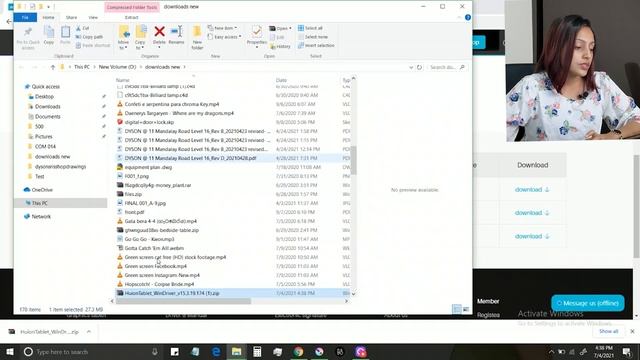Click the Paste ribbon icon
Screen dimensions: 640x360
point(65,36)
